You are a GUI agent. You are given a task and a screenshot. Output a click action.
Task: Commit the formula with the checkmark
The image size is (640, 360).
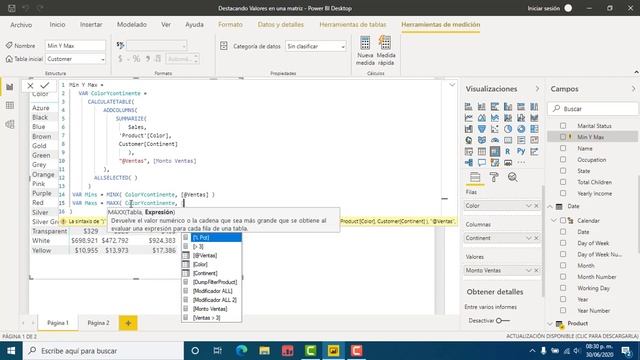45,85
